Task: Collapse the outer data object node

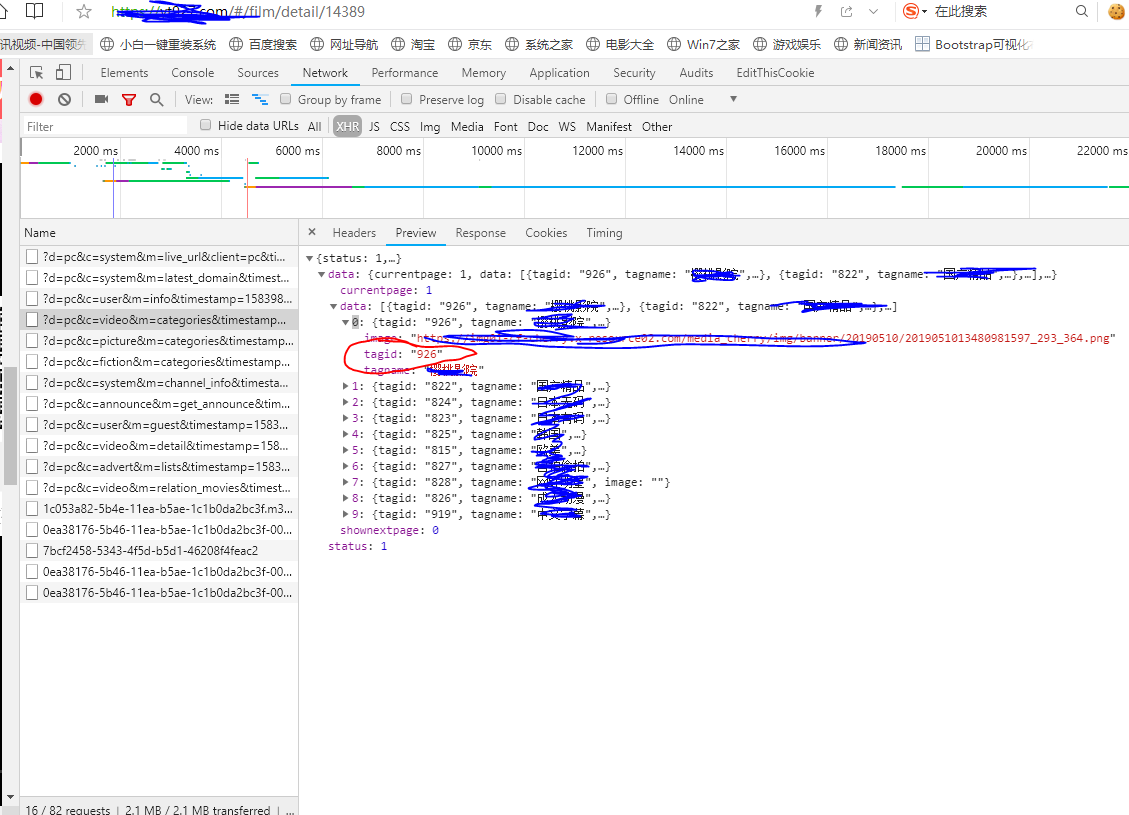Action: pyautogui.click(x=322, y=274)
